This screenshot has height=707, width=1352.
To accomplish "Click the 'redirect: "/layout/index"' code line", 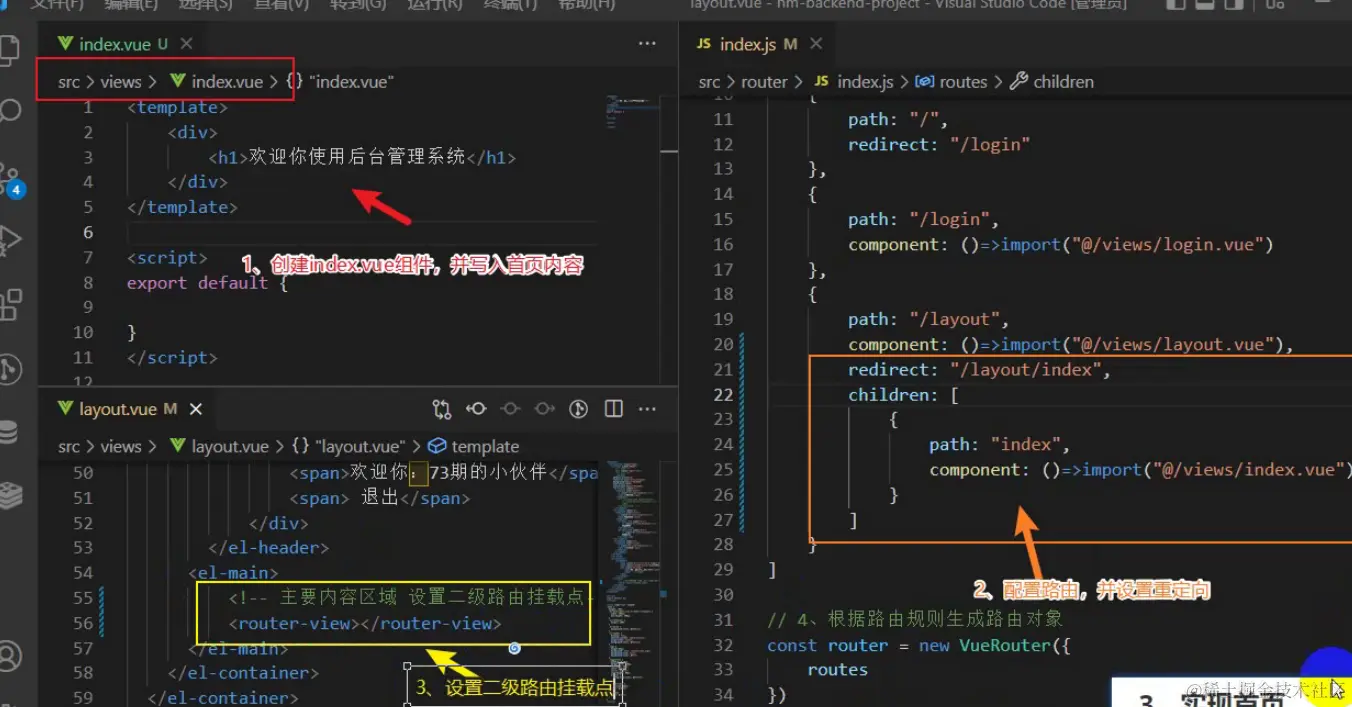I will pos(980,370).
